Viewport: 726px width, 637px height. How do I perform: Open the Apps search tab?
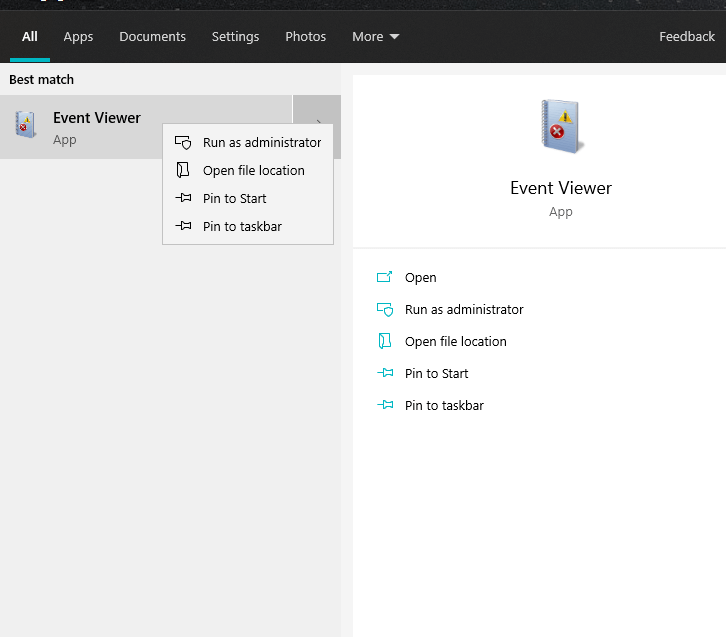pyautogui.click(x=78, y=37)
